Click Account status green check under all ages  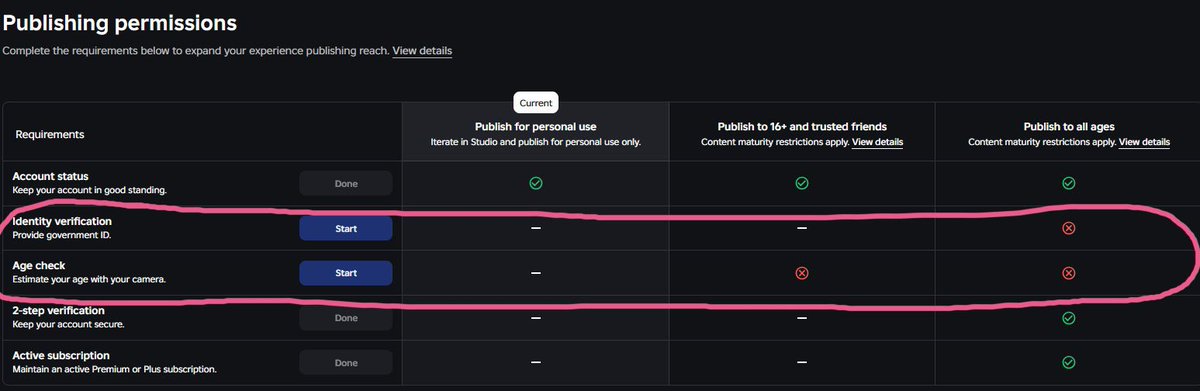coord(1068,183)
